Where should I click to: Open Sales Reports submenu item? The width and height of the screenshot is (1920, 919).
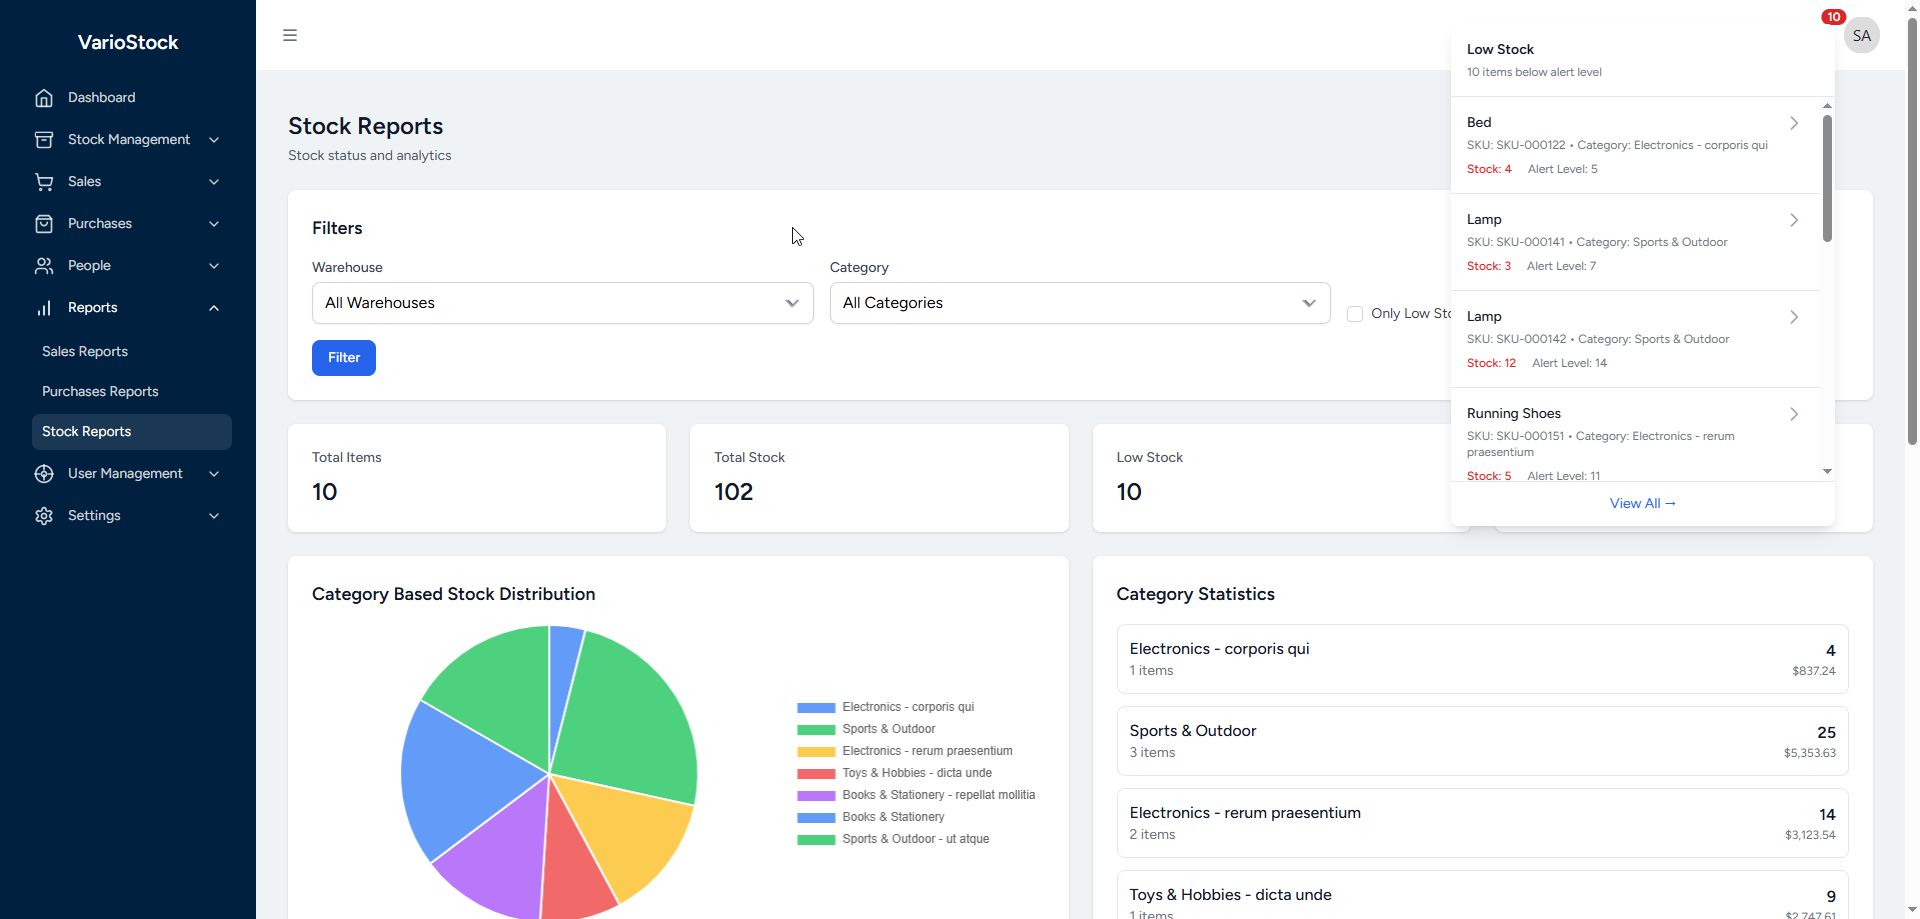tap(132, 352)
